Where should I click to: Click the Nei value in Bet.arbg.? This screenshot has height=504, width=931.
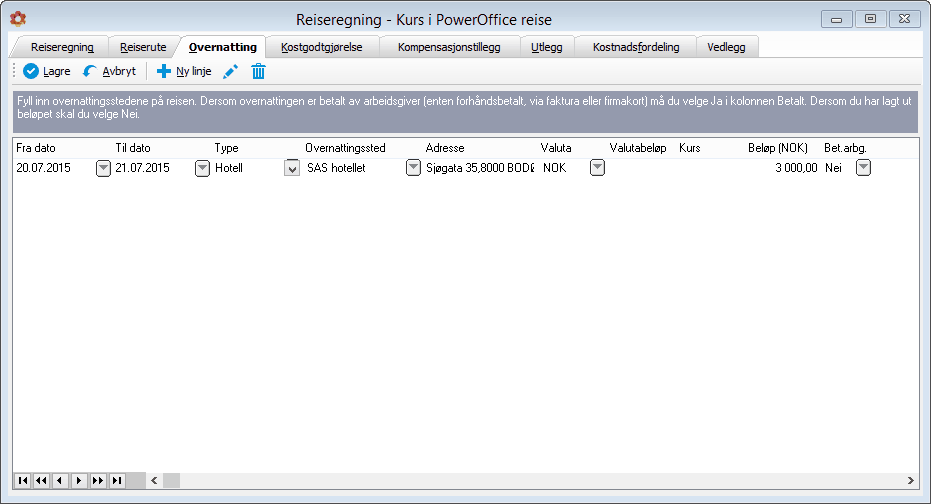tap(833, 168)
